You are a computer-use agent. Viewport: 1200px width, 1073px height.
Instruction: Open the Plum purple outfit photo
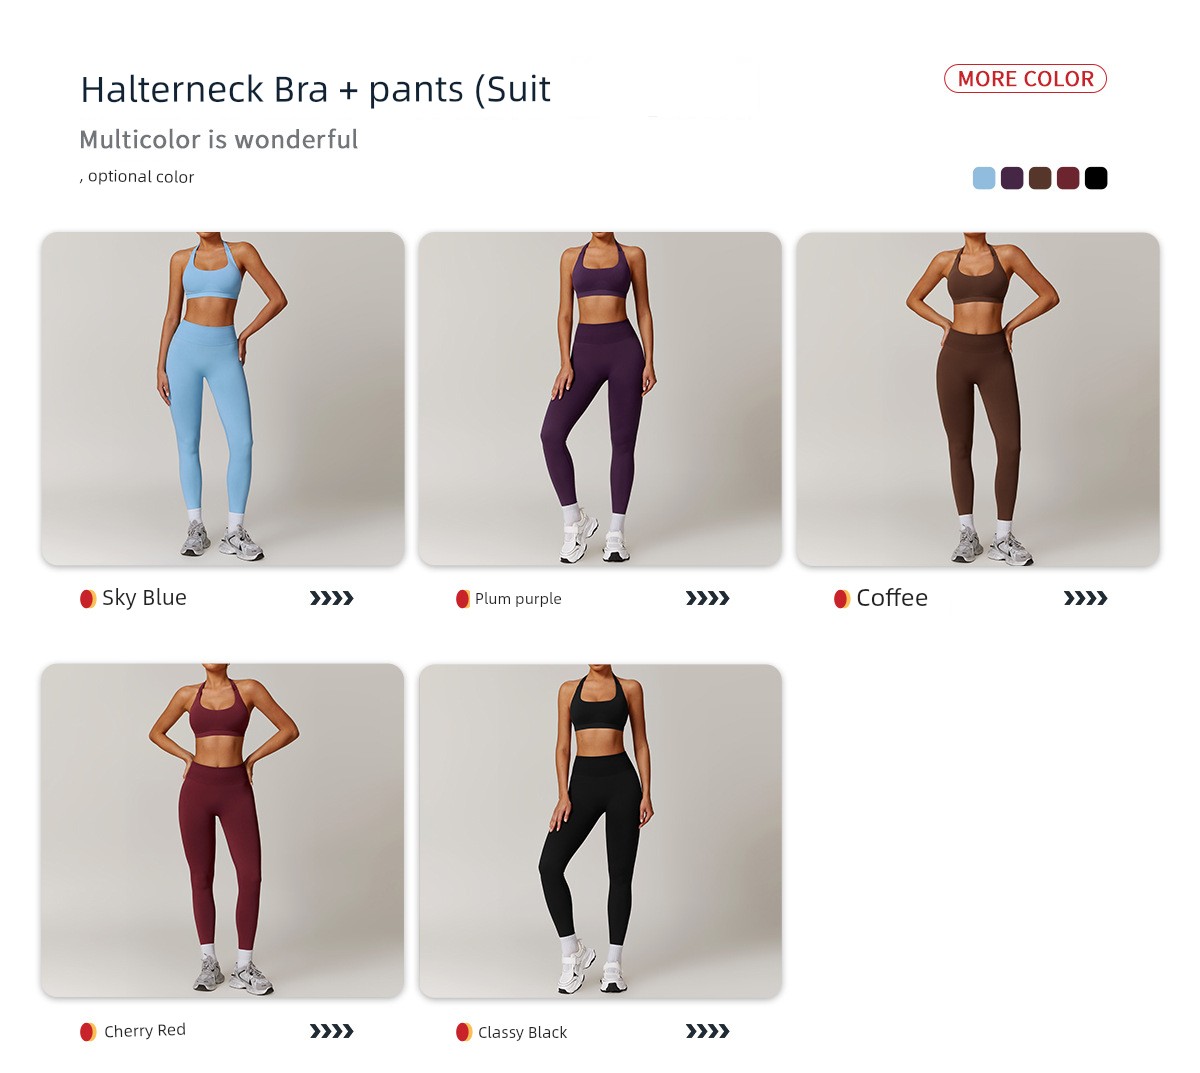point(600,399)
